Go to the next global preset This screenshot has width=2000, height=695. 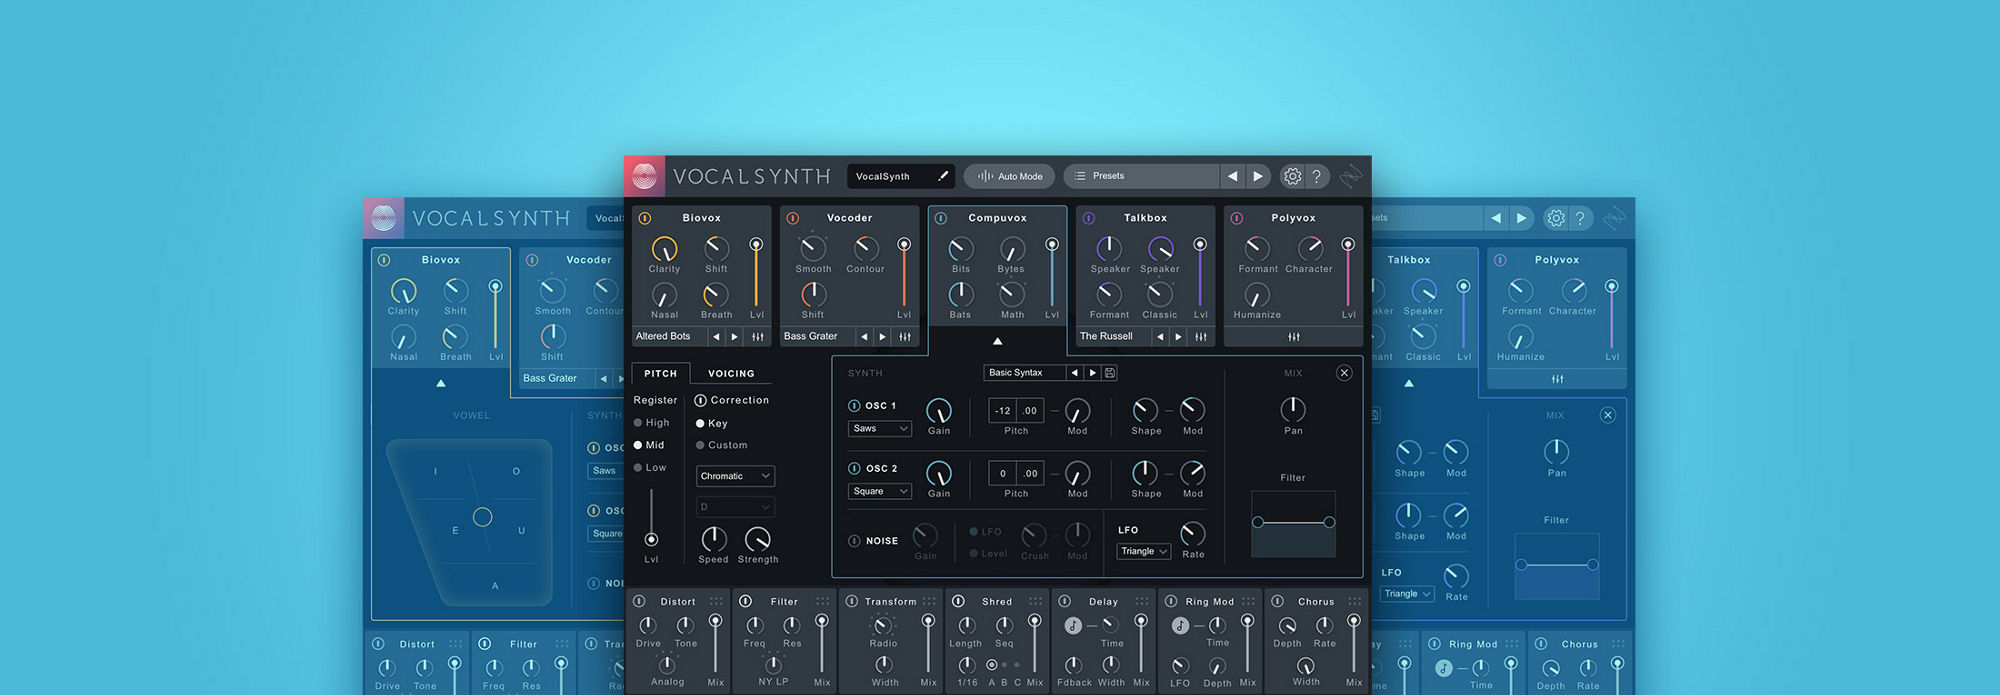pyautogui.click(x=1258, y=176)
